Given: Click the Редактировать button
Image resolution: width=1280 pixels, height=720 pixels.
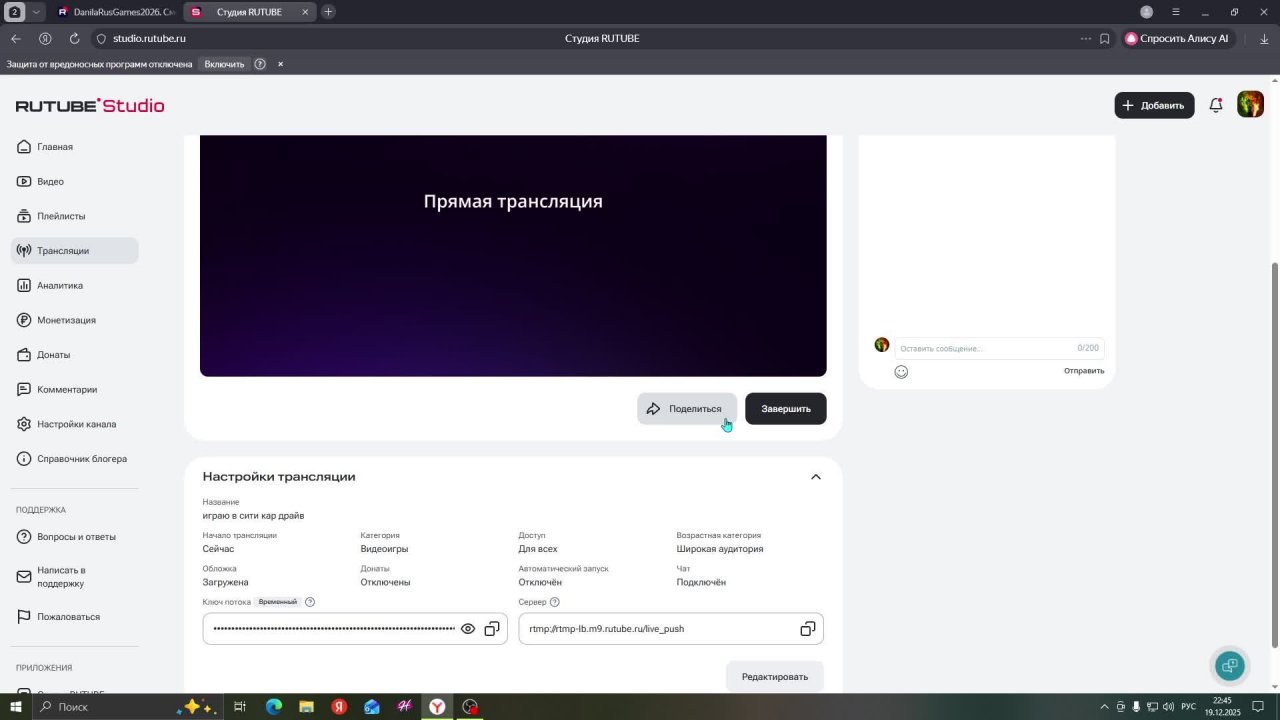Looking at the screenshot, I should pos(775,677).
